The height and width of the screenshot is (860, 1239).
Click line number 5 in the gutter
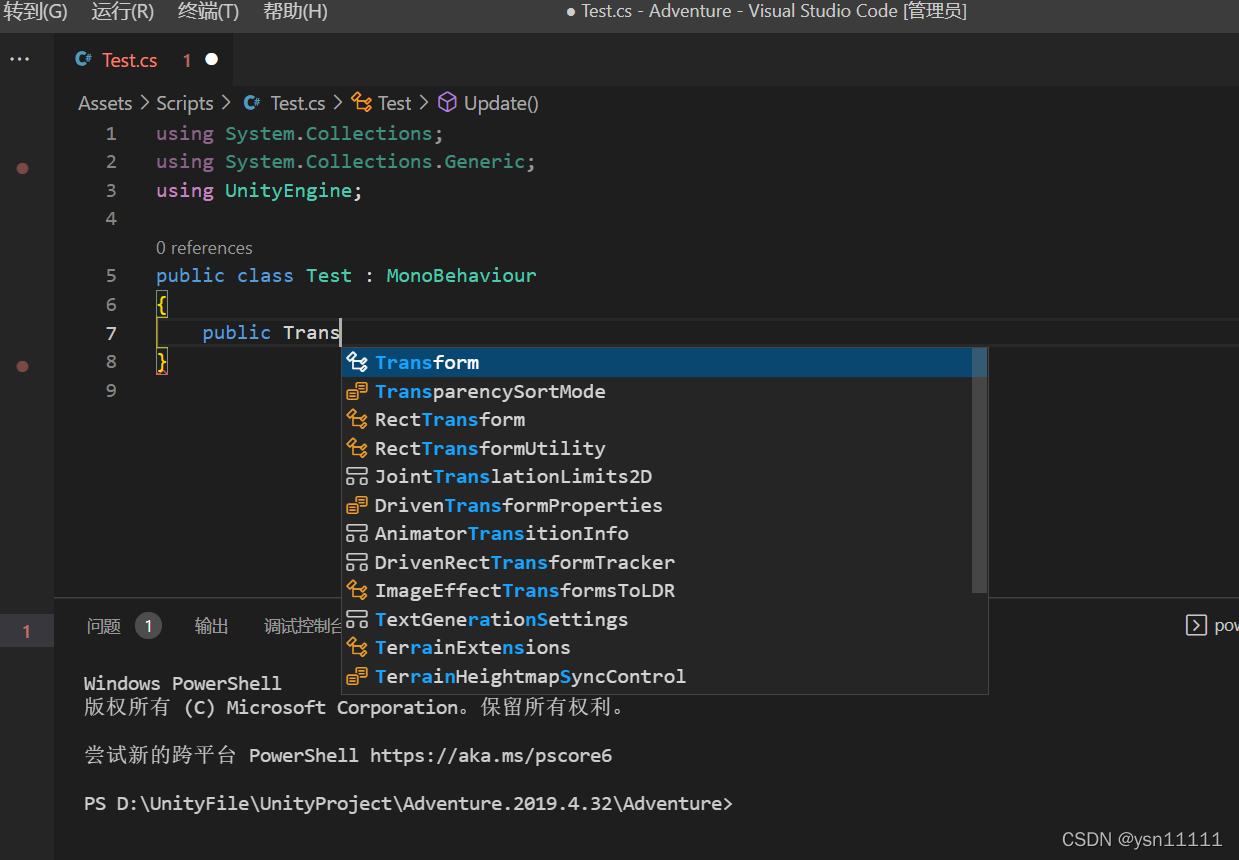tap(110, 275)
